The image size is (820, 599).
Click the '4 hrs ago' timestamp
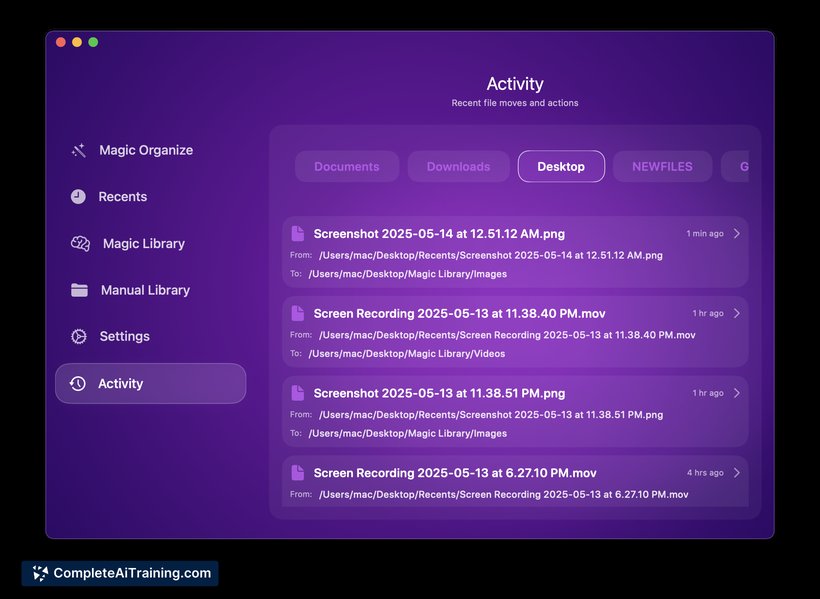(x=705, y=472)
